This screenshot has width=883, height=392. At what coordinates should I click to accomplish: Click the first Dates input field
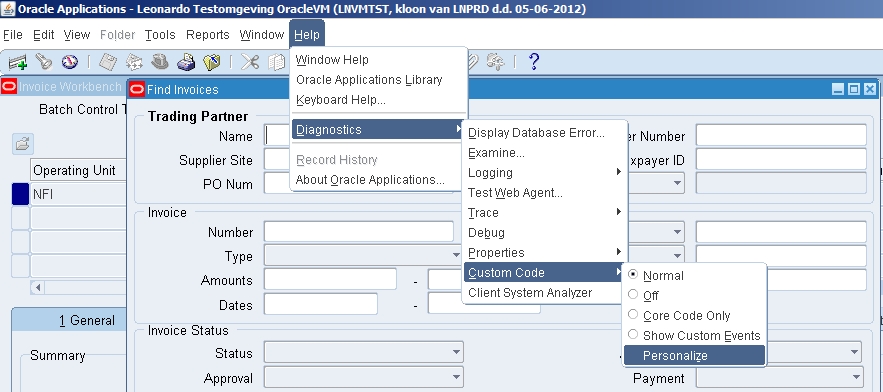pos(321,304)
